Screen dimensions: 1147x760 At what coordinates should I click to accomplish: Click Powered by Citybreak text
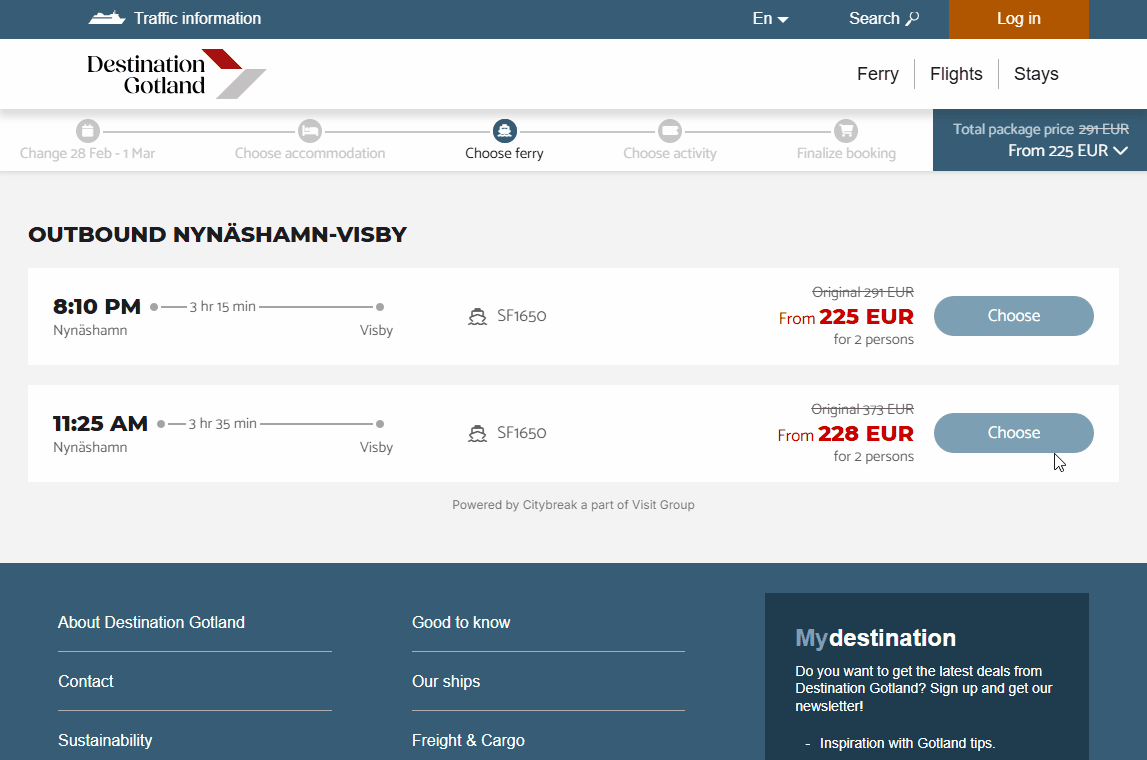pos(573,505)
